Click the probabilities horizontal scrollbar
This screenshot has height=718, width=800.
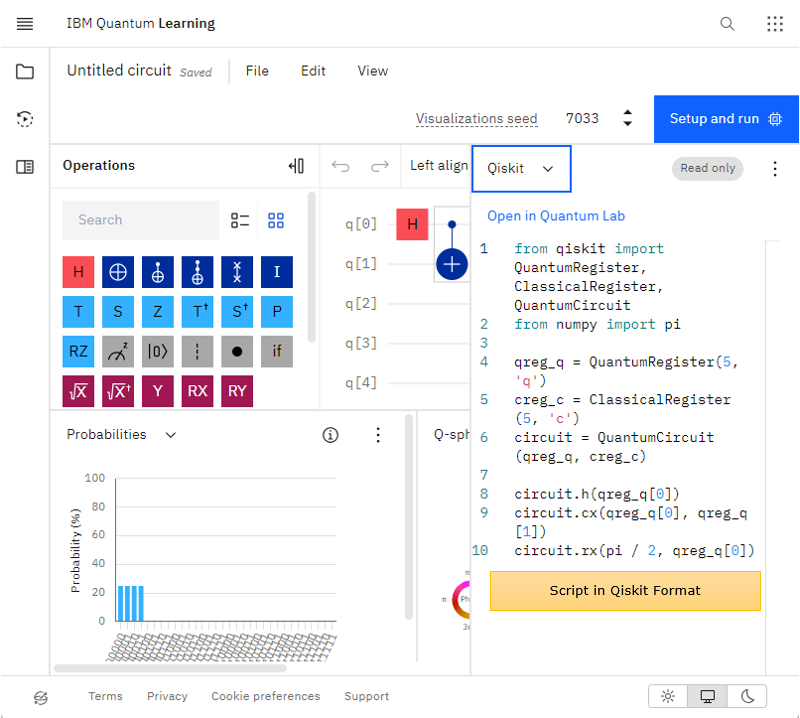[x=170, y=668]
